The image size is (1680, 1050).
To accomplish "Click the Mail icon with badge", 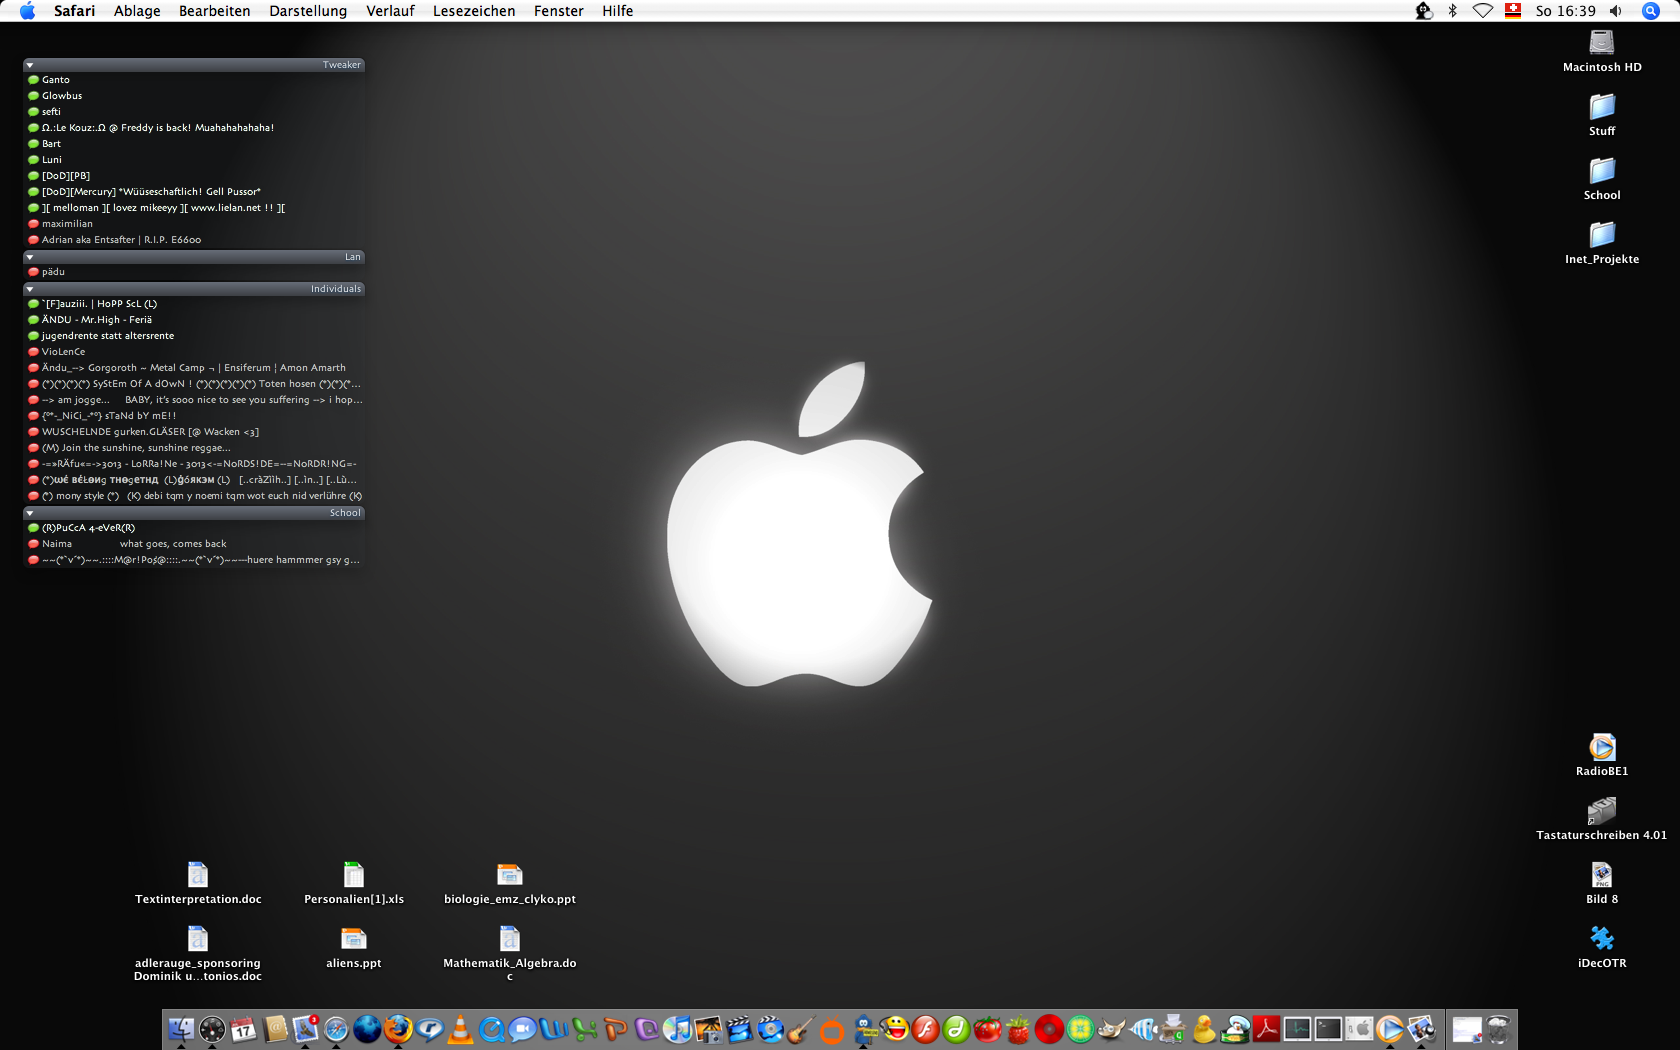I will (x=305, y=1028).
